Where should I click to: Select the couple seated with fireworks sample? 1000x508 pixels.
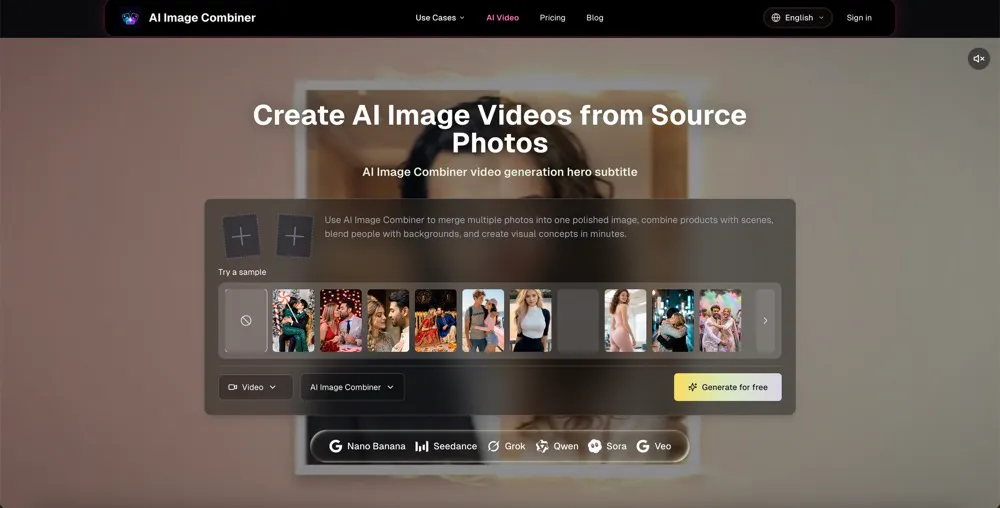pyautogui.click(x=436, y=321)
